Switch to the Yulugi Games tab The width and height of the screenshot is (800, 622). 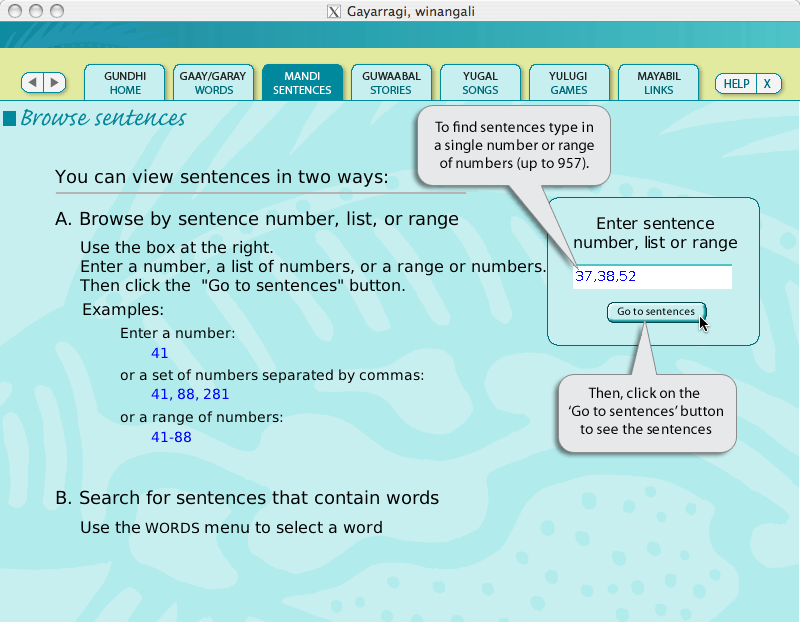[569, 83]
